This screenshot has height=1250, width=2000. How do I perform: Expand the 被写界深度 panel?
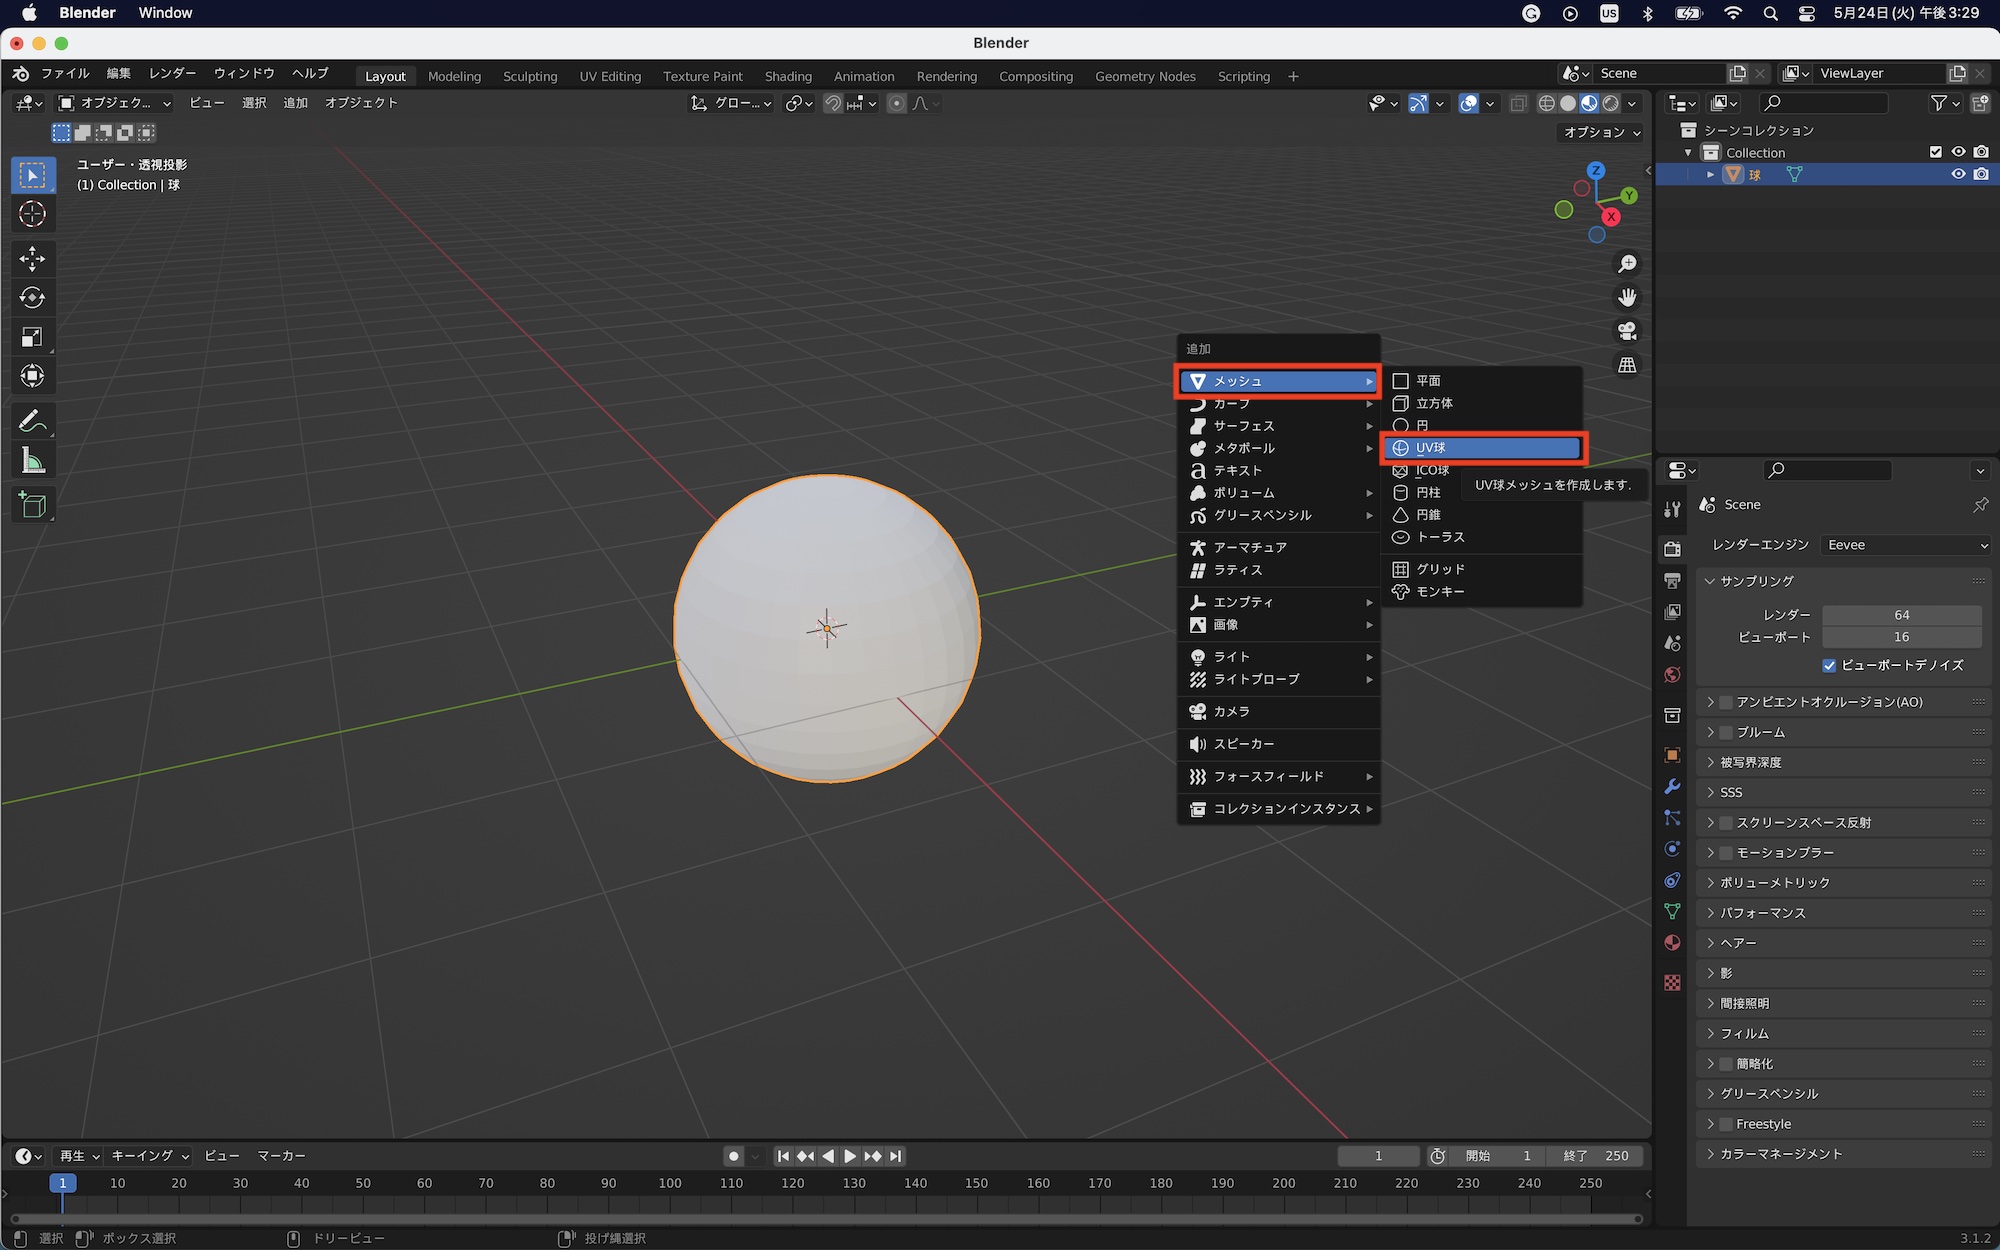(x=1750, y=762)
